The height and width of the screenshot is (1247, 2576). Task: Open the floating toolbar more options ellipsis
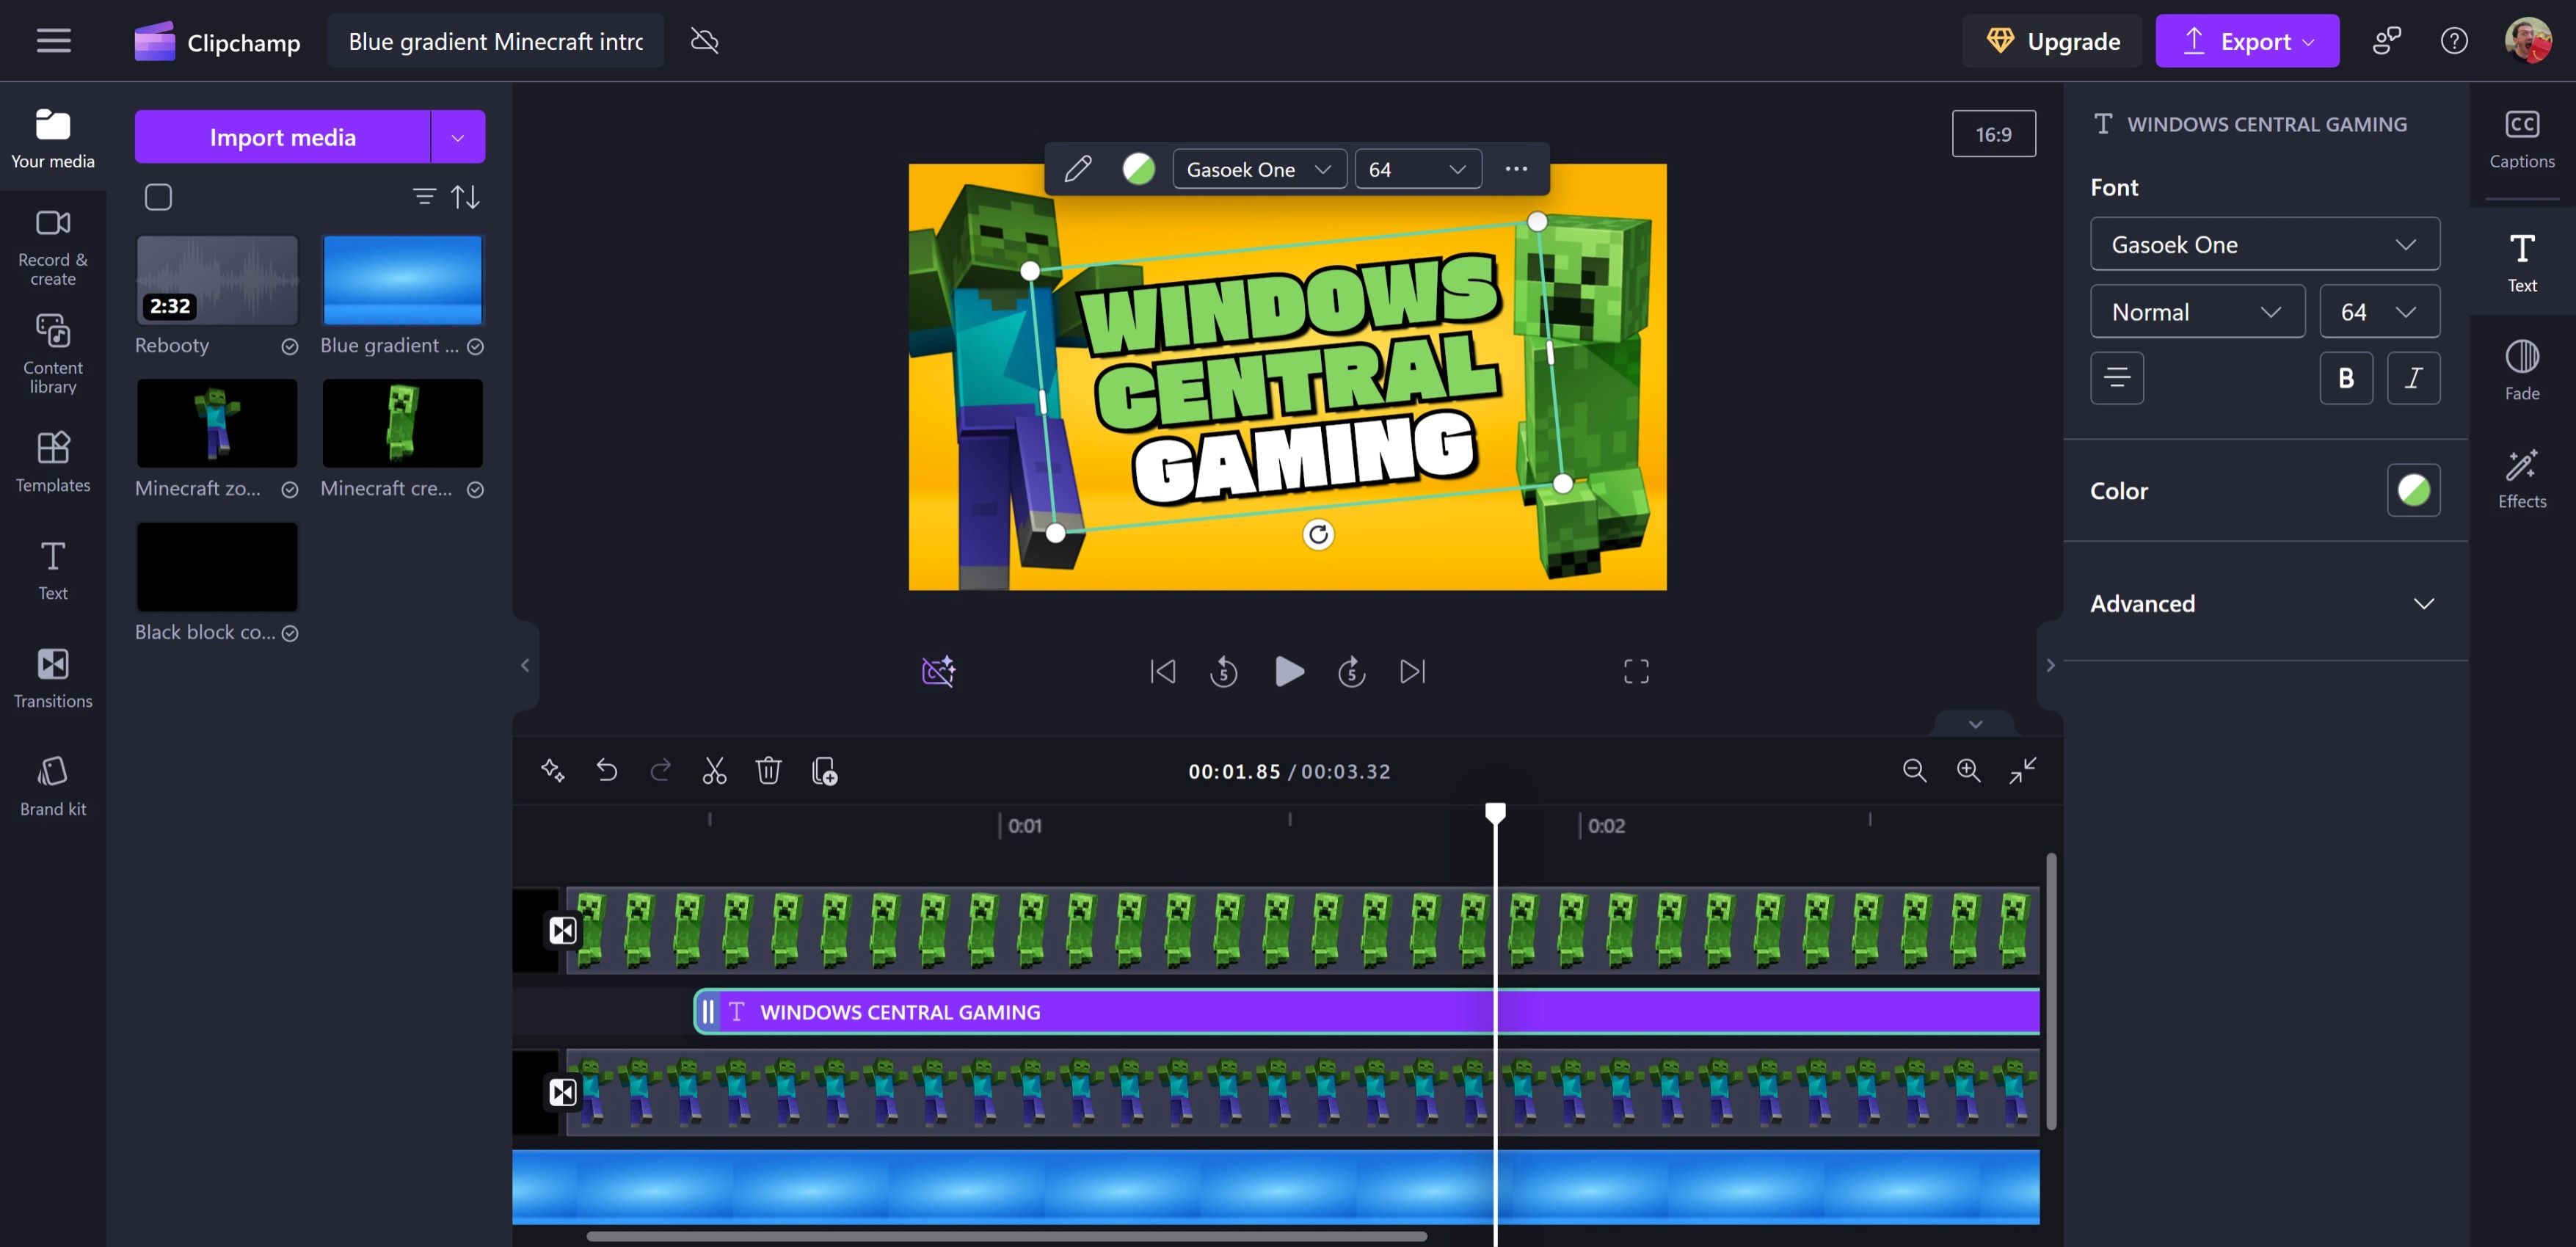coord(1516,169)
